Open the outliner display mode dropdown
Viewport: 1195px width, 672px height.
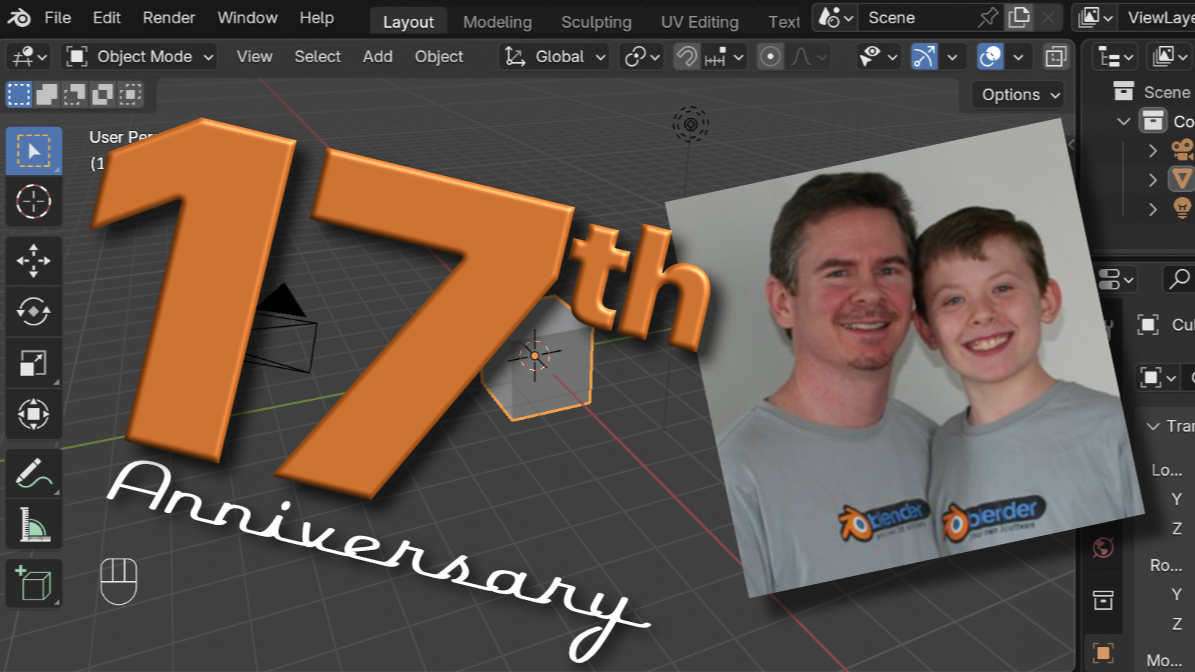(1170, 56)
